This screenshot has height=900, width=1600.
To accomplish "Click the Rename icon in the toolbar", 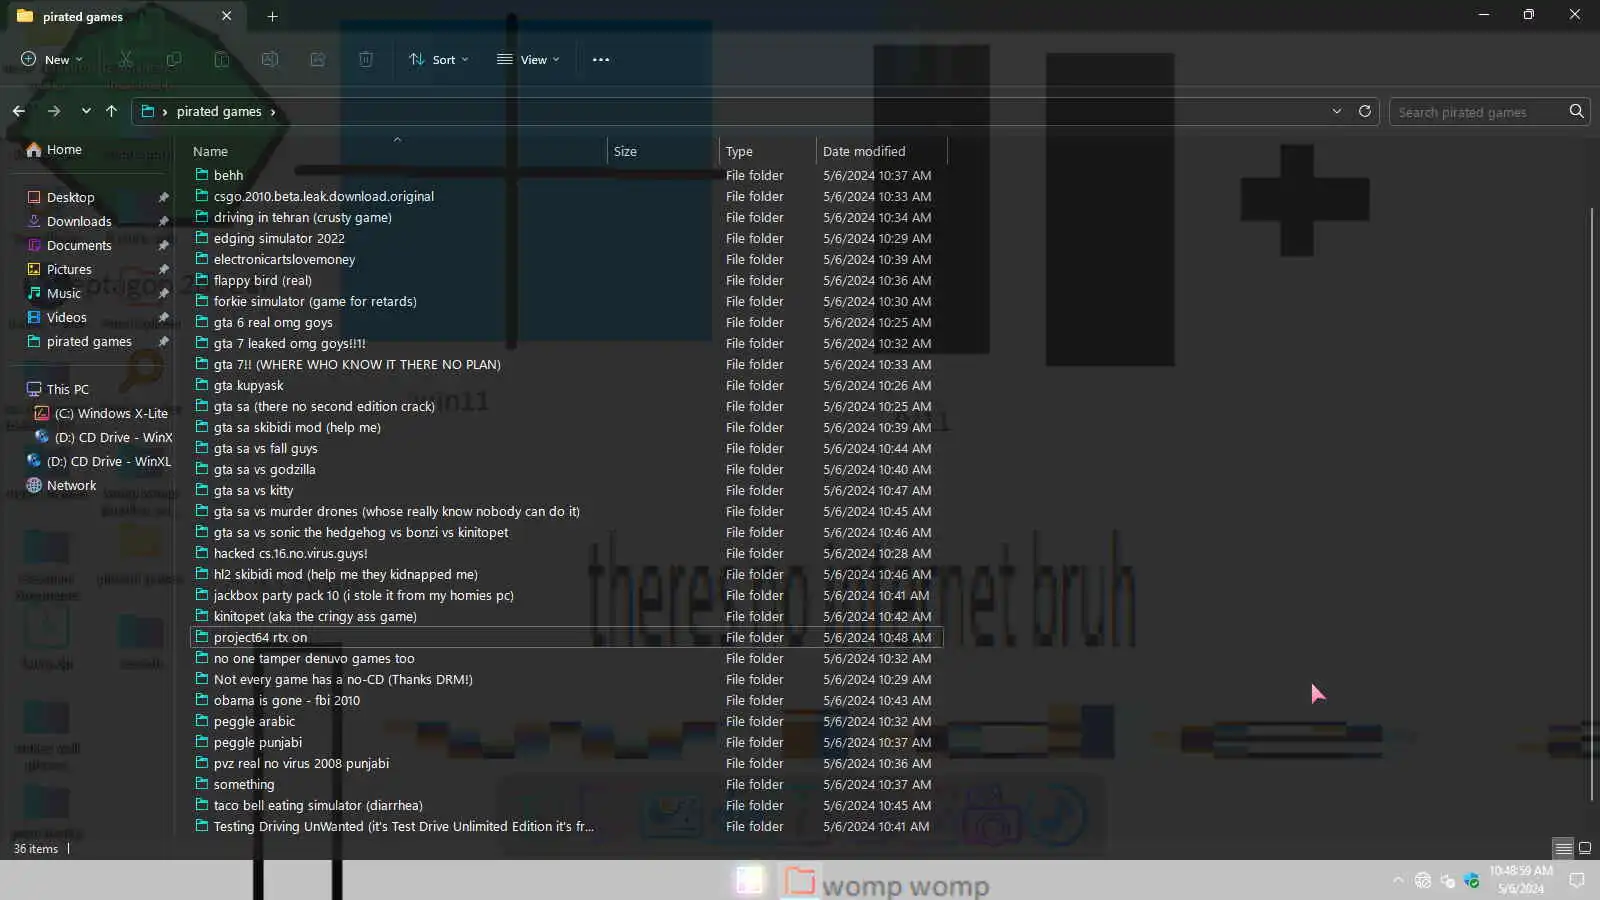I will point(270,60).
